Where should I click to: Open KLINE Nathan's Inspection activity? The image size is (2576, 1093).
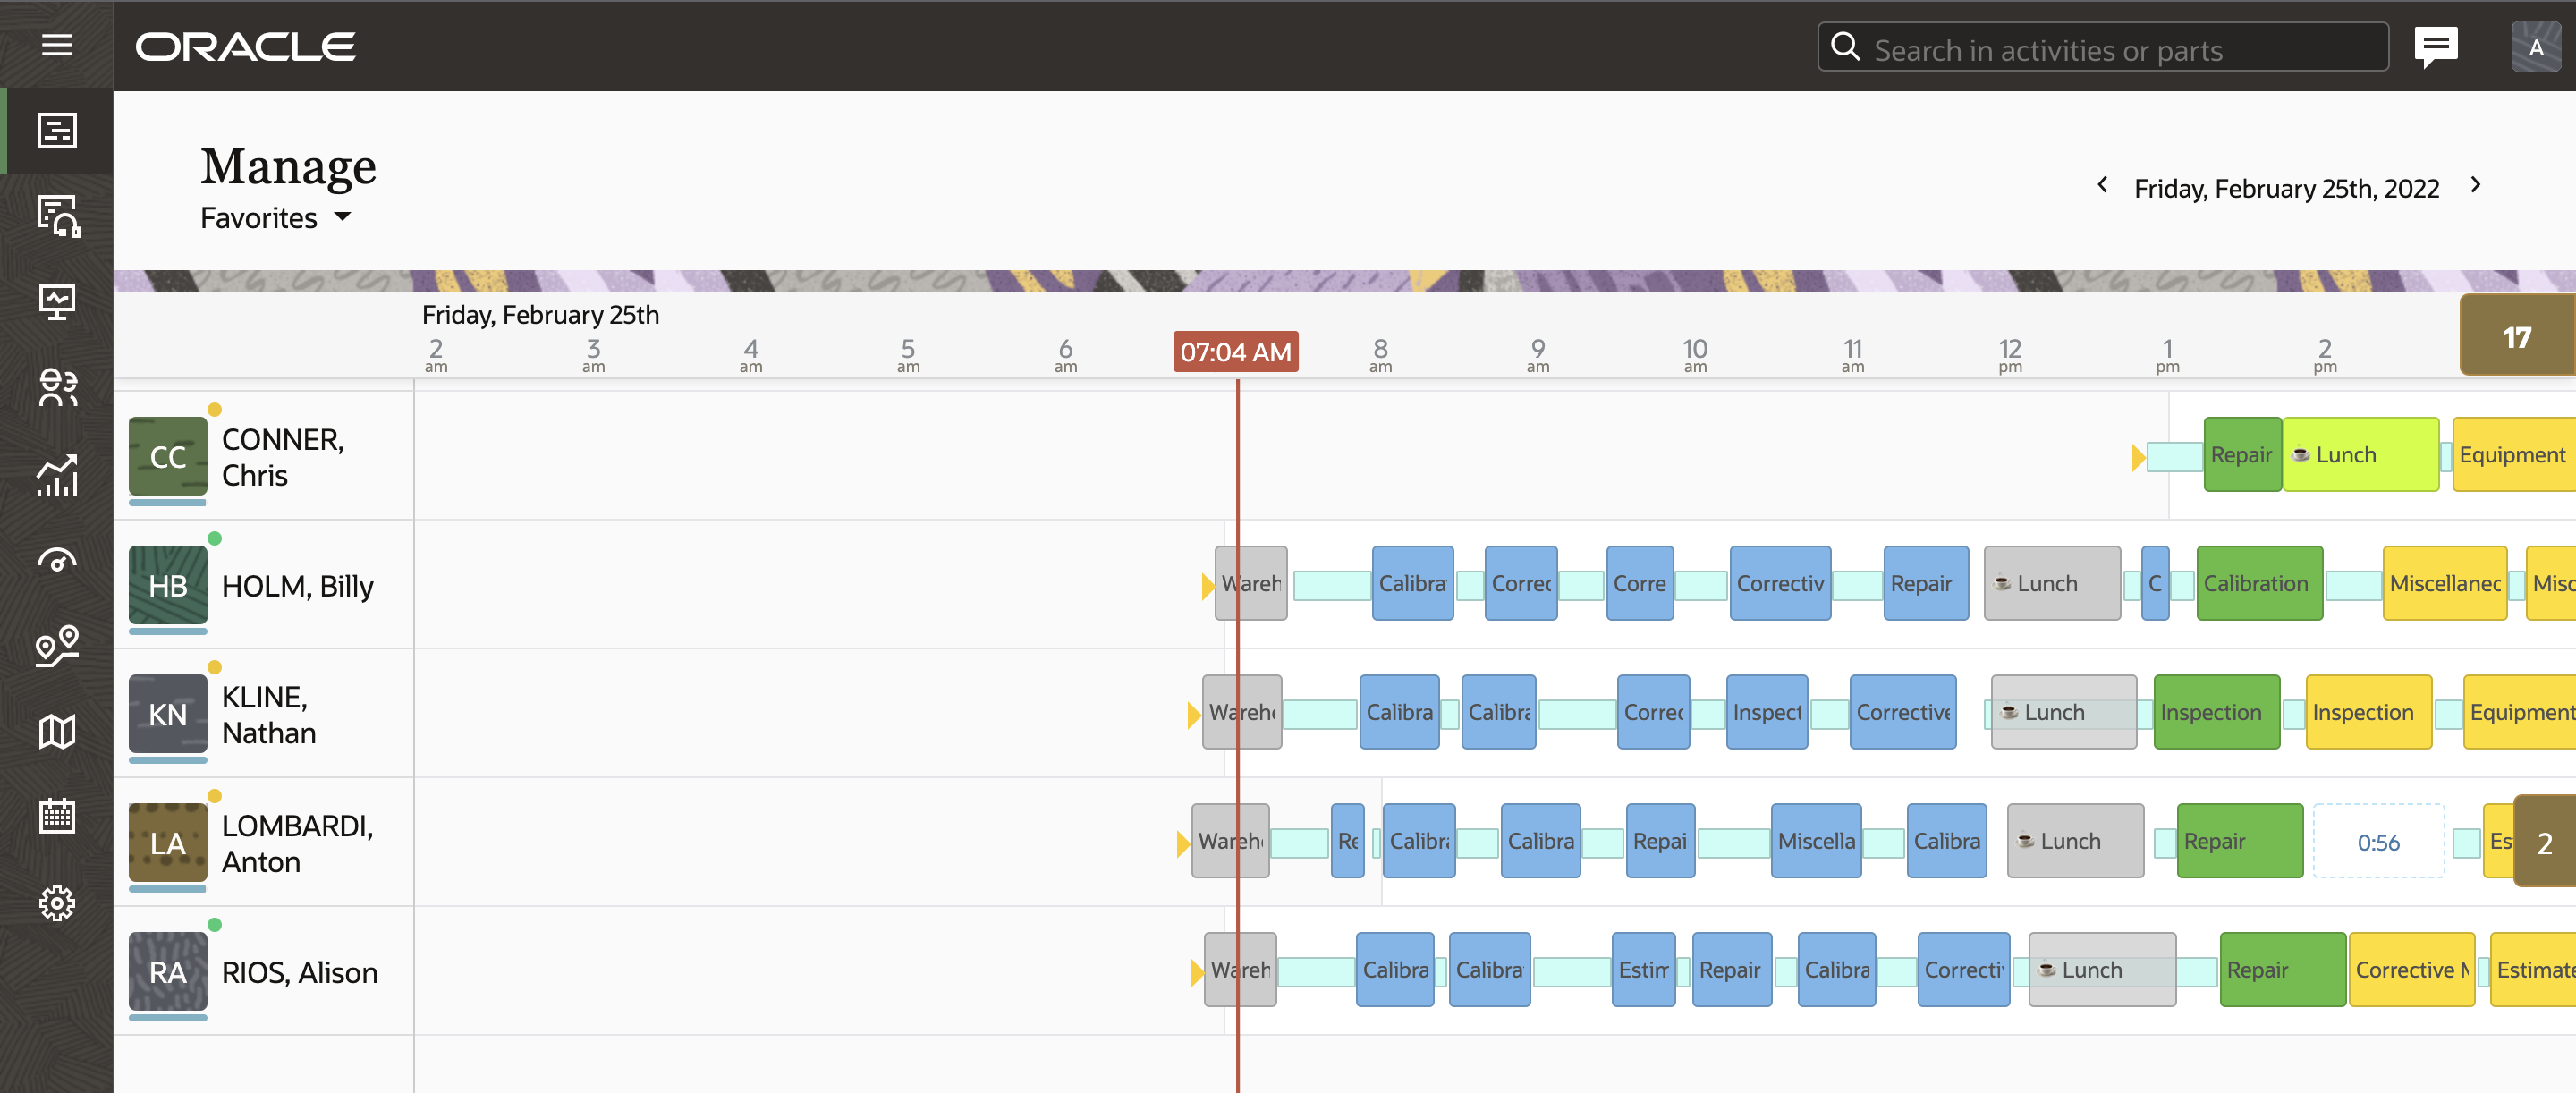point(2215,712)
